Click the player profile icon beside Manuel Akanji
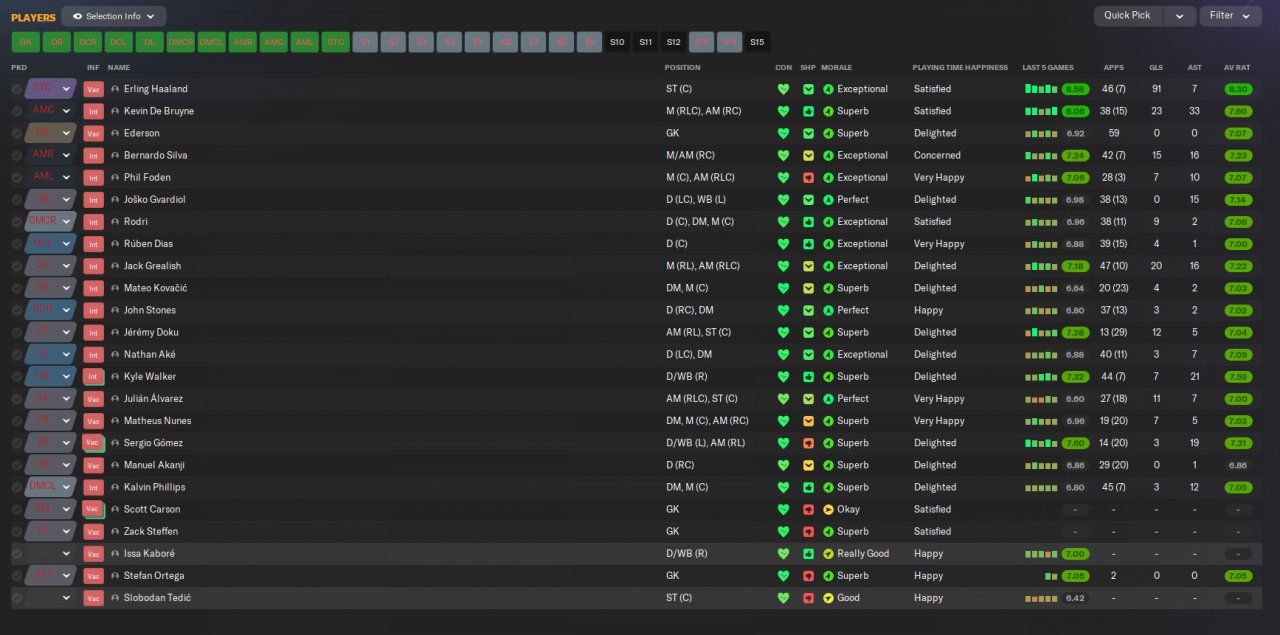This screenshot has width=1280, height=635. [x=115, y=465]
